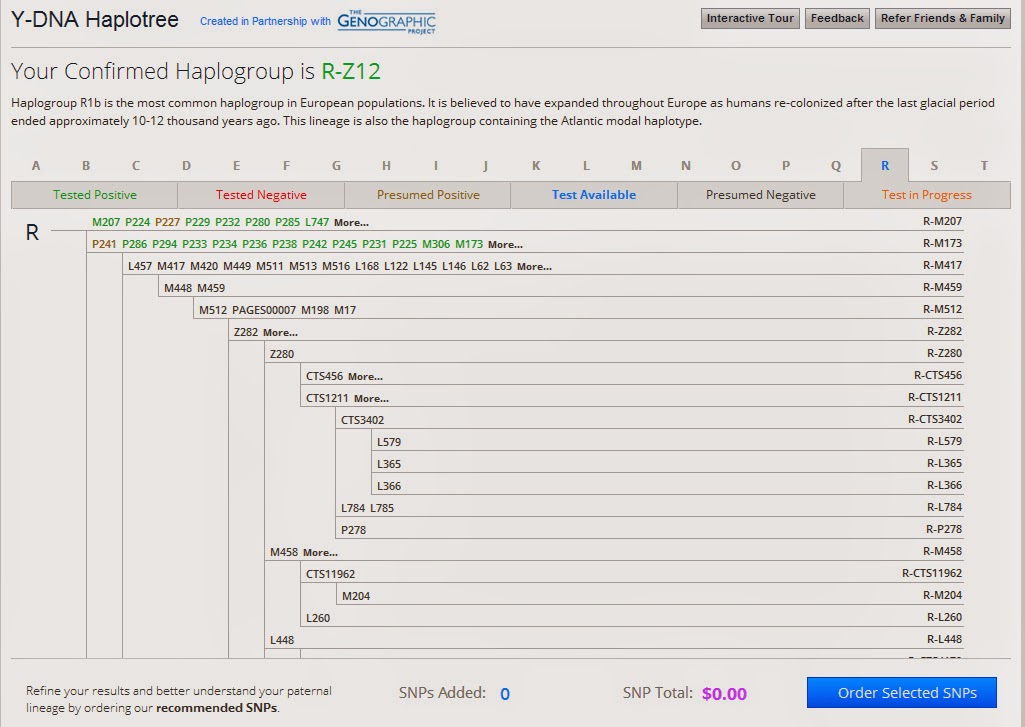Viewport: 1025px width, 727px height.
Task: Switch to haplogroup tab Q
Action: tap(836, 165)
